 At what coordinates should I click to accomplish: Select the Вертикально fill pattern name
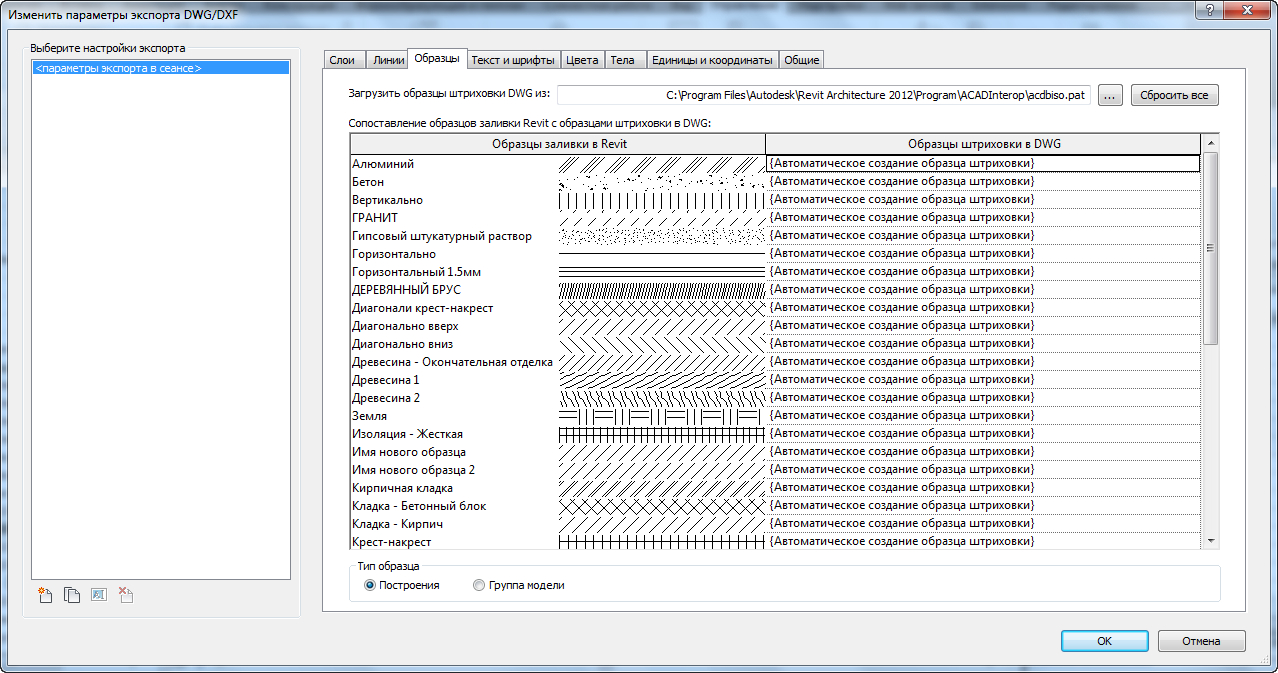[387, 200]
